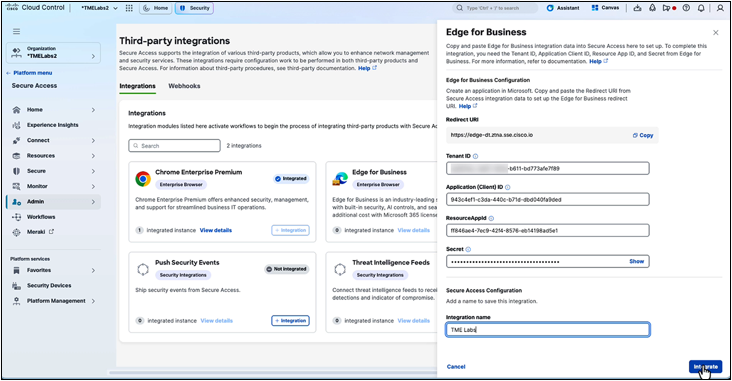Expand the Organization TMELabs2 selector
Image resolution: width=732 pixels, height=381 pixels.
coord(53,53)
